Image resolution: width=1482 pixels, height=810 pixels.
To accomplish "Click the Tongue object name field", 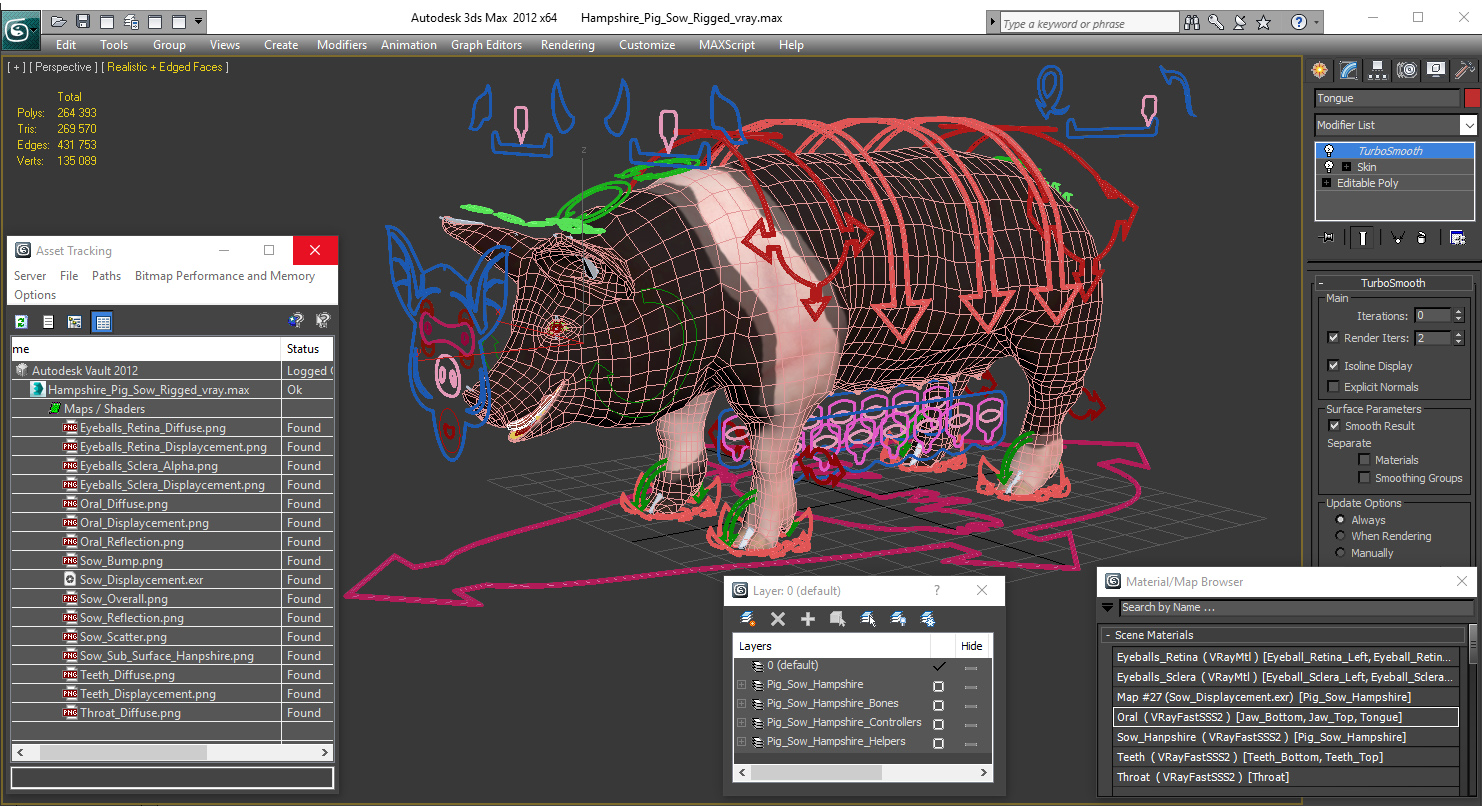I will (1387, 98).
